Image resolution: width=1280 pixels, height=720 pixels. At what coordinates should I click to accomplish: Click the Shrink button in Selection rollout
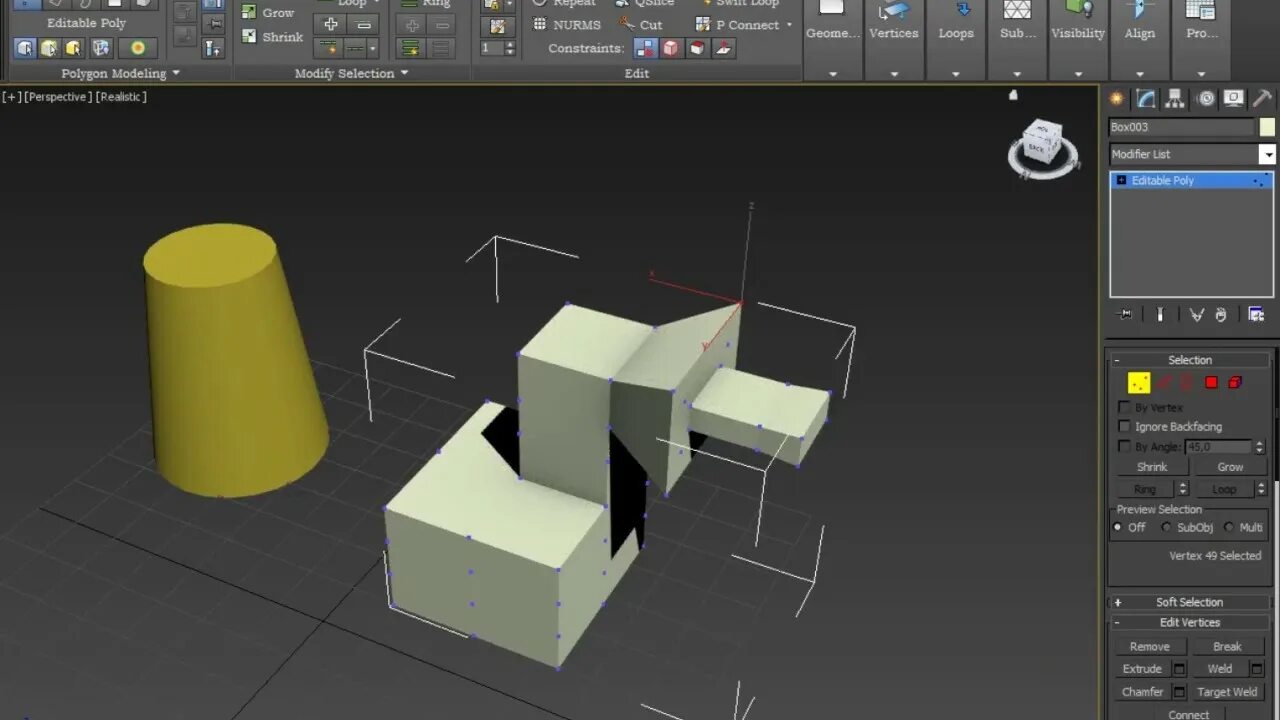click(1152, 467)
